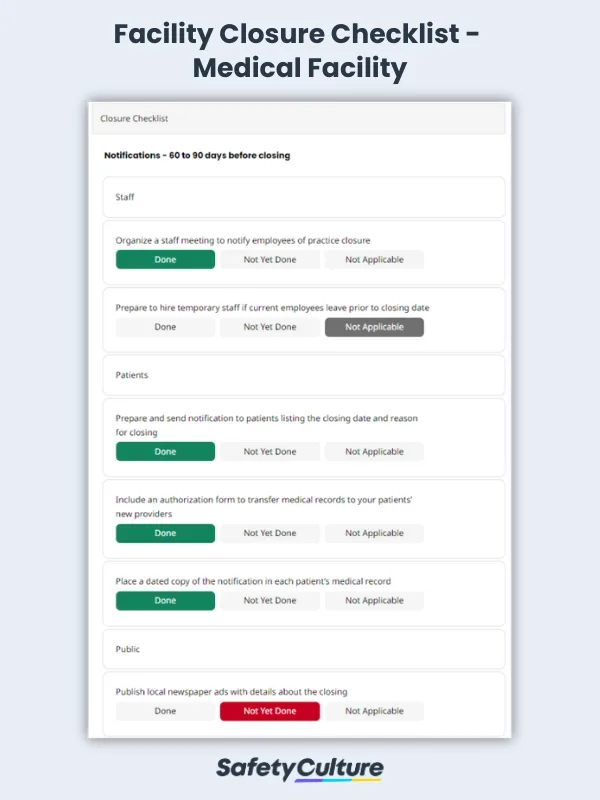Mark authorization form task as Done
Image resolution: width=600 pixels, height=800 pixels.
[165, 533]
